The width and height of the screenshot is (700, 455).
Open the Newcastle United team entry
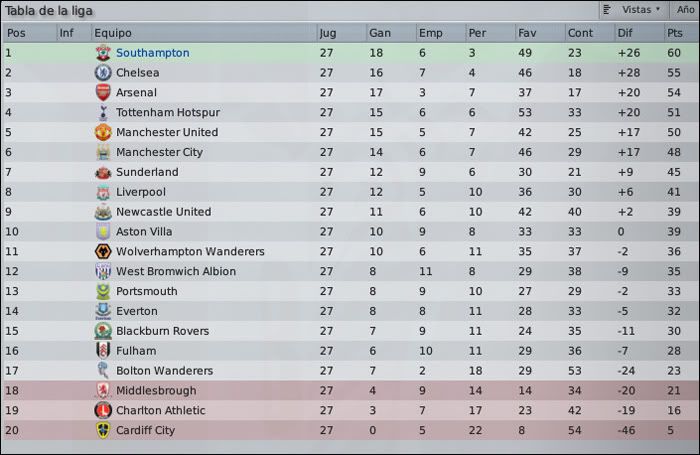coord(163,212)
